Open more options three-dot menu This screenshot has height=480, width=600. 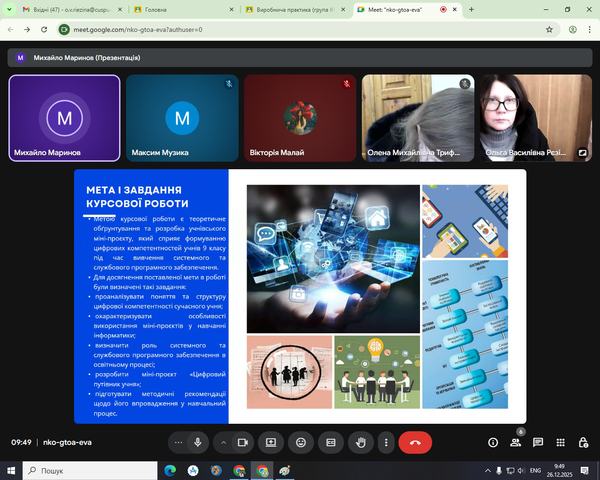(x=386, y=442)
